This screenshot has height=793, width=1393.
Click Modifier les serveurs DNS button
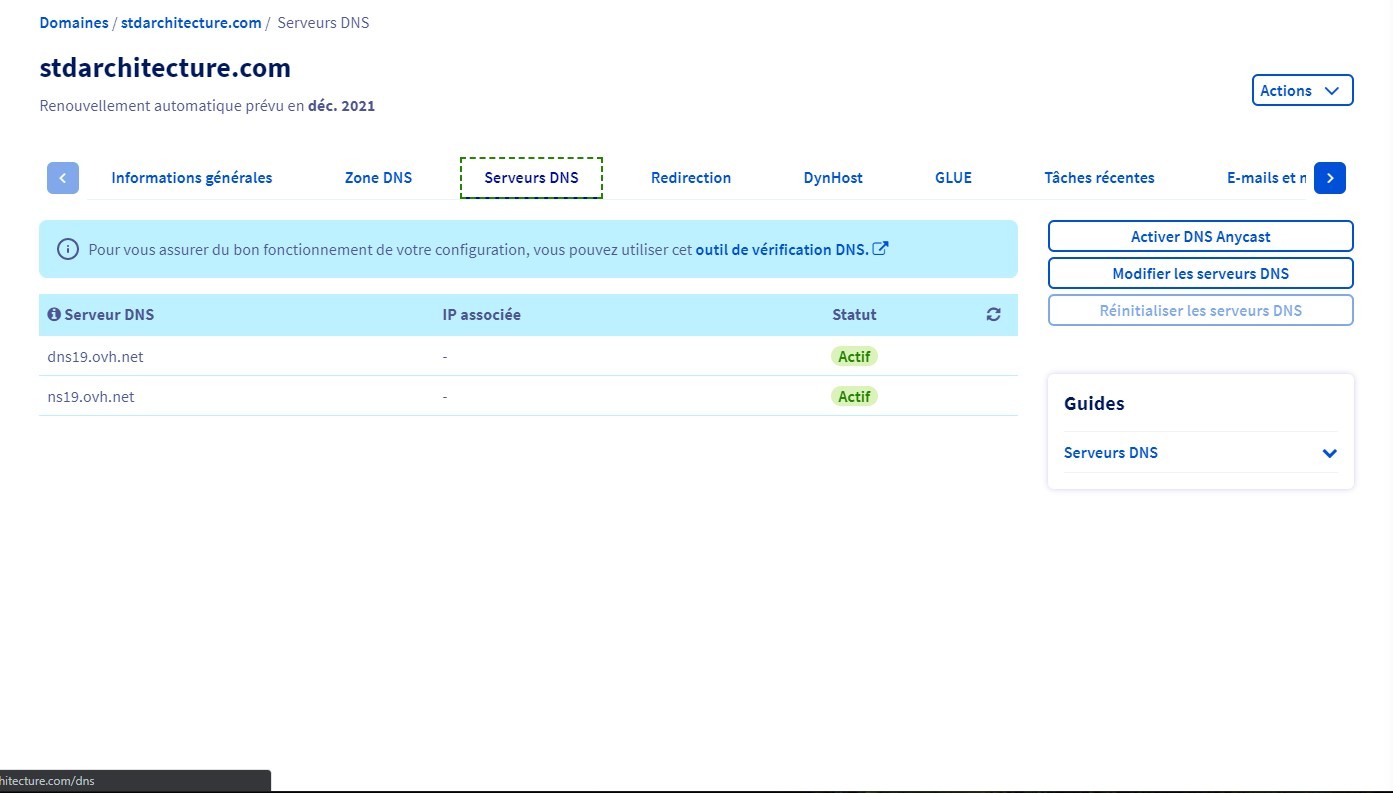click(1200, 273)
